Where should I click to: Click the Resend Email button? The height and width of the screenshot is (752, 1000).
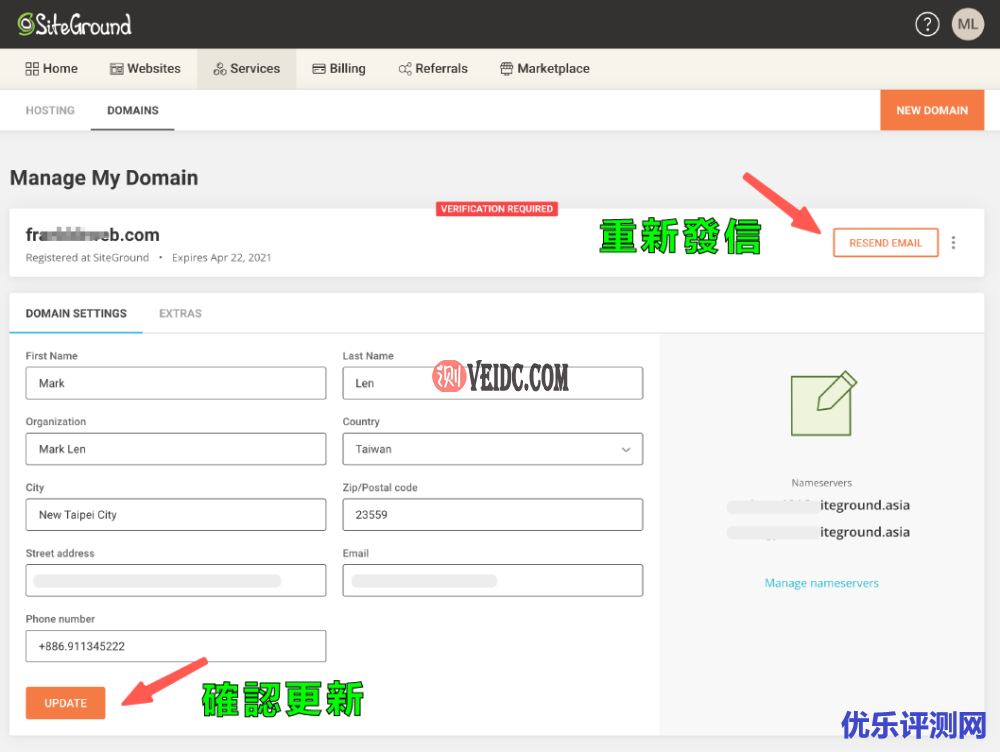(885, 242)
